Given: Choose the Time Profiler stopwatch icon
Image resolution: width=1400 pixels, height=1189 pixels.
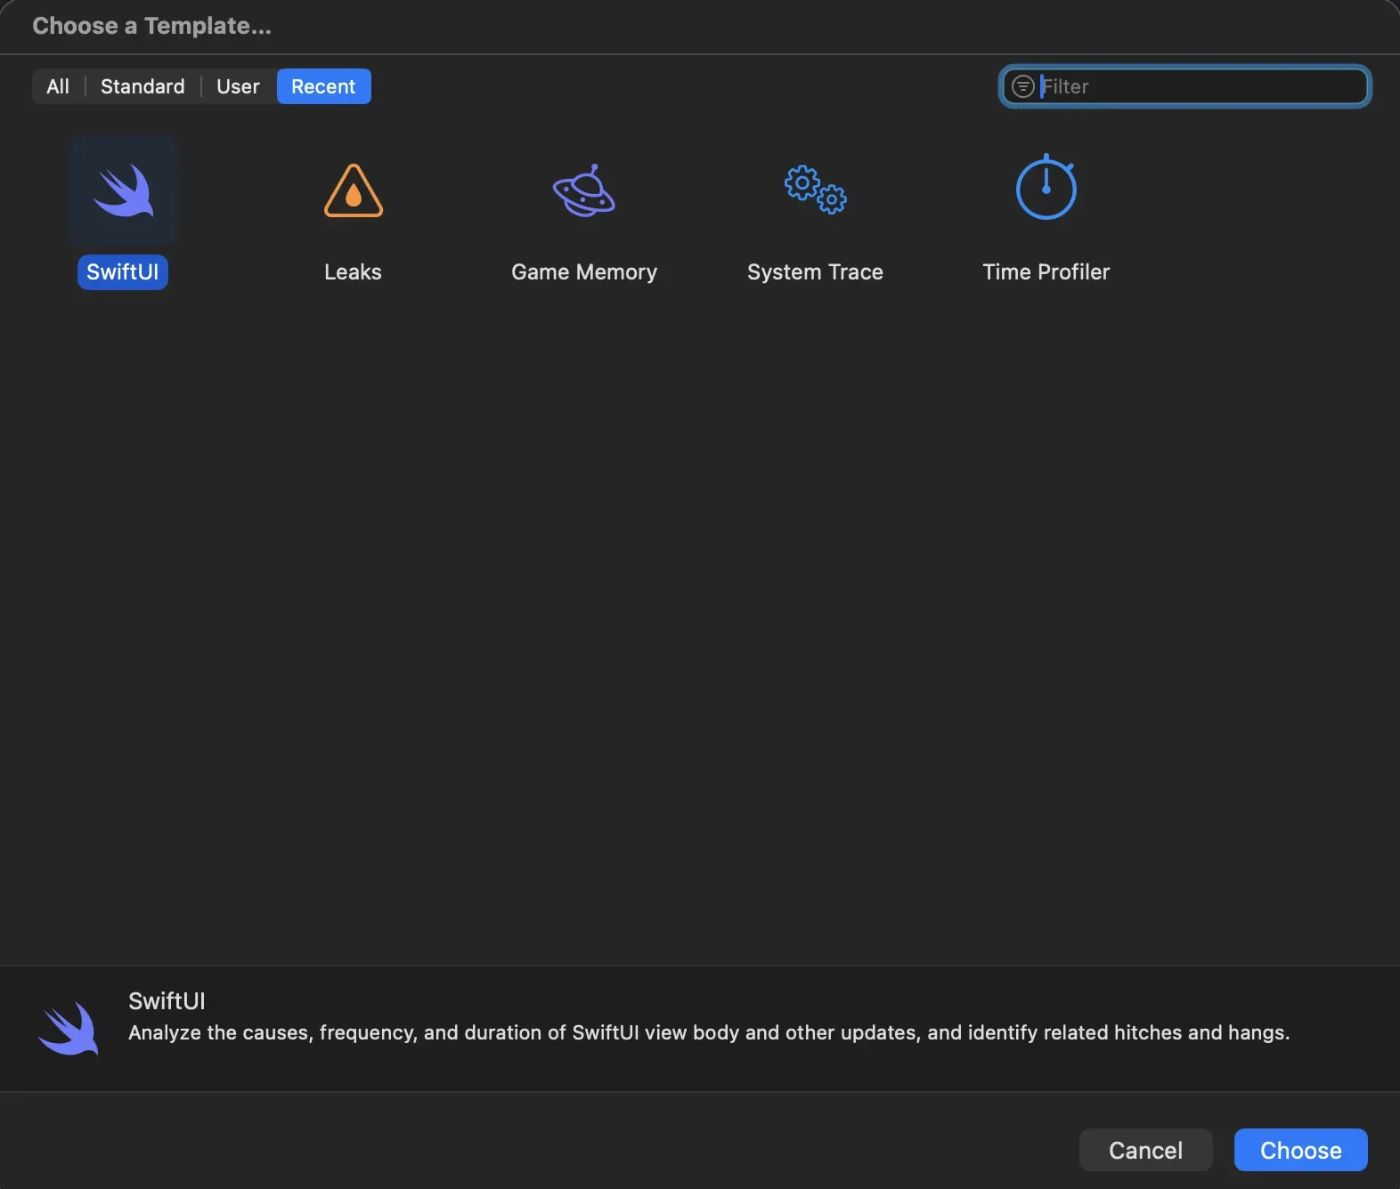Looking at the screenshot, I should click(x=1046, y=188).
